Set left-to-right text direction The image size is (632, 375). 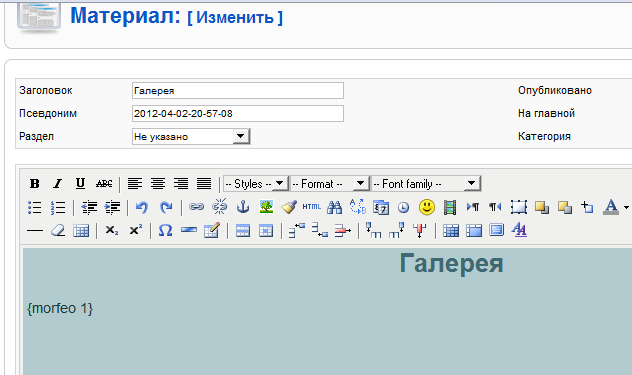473,207
